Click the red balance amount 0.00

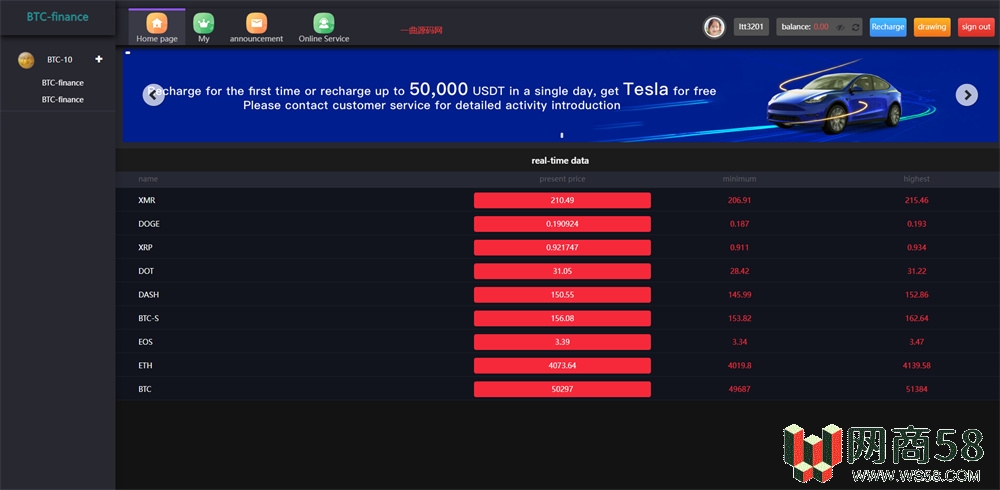pyautogui.click(x=821, y=27)
